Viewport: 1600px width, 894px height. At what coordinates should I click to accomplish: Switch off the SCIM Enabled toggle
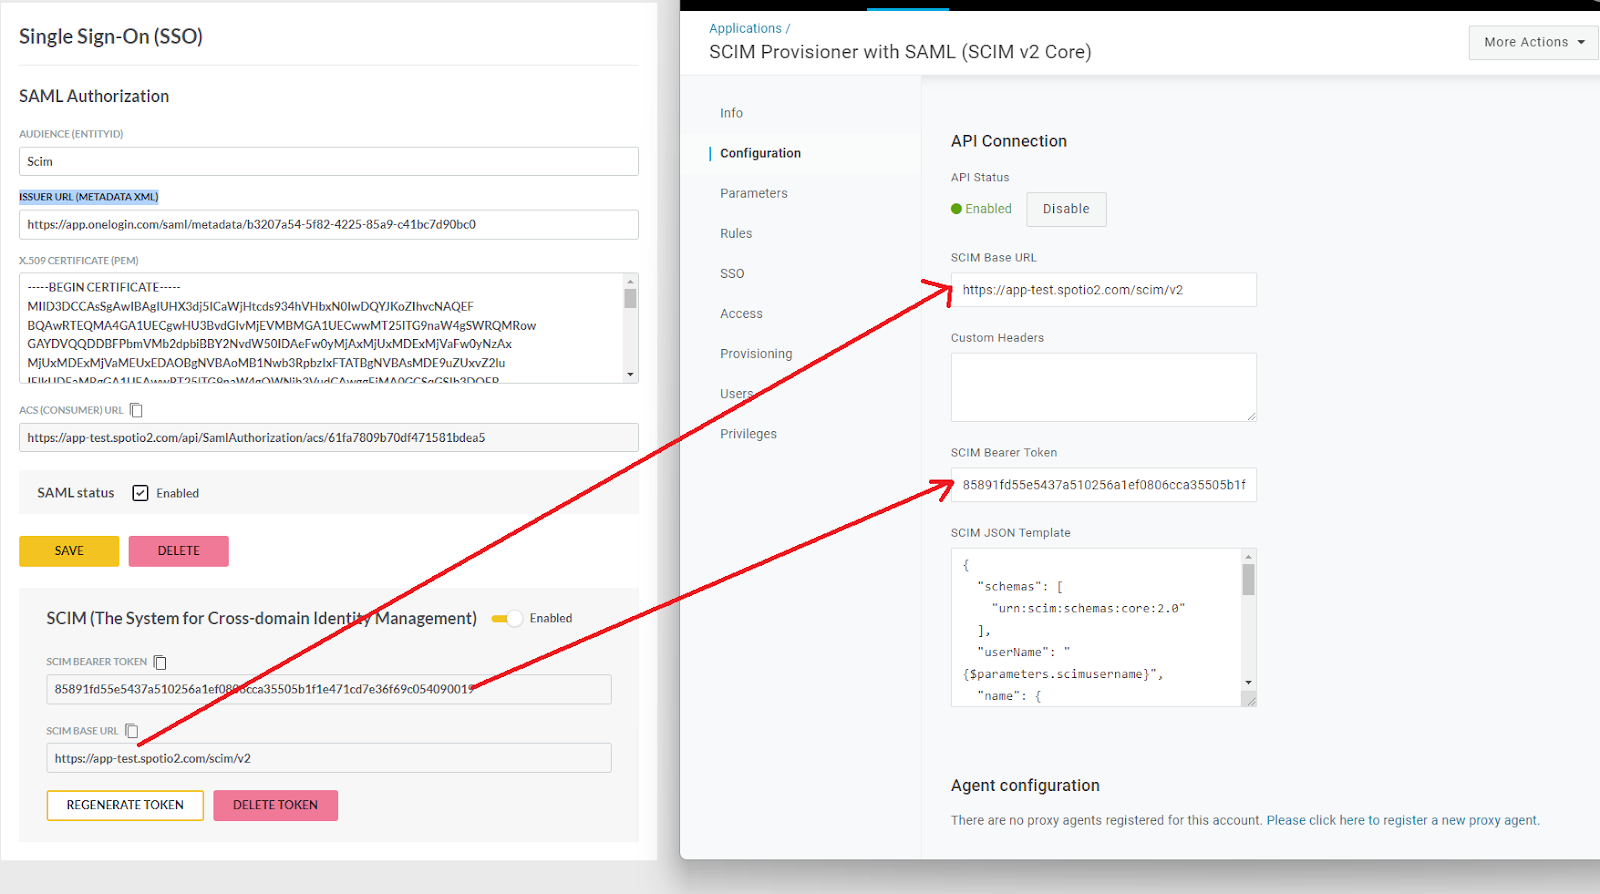(x=508, y=619)
